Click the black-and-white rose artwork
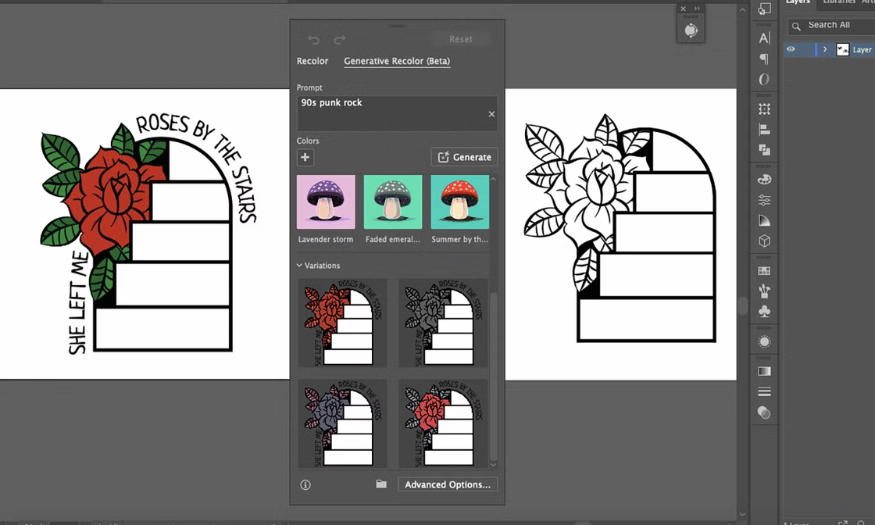 click(620, 228)
